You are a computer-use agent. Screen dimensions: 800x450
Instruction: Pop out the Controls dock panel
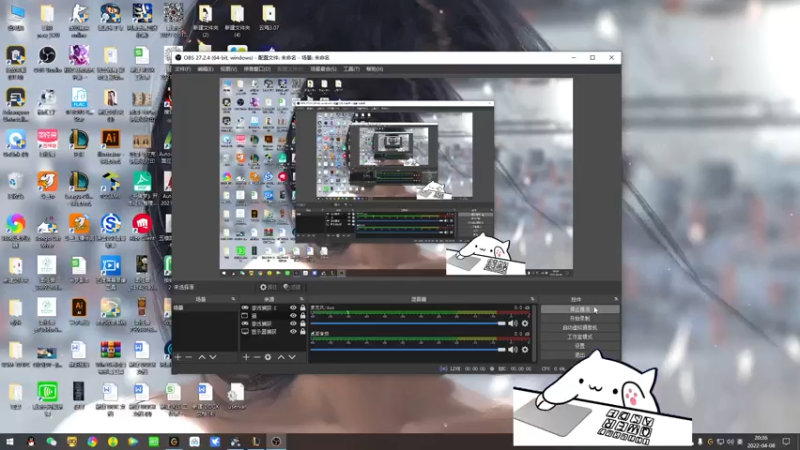click(616, 299)
